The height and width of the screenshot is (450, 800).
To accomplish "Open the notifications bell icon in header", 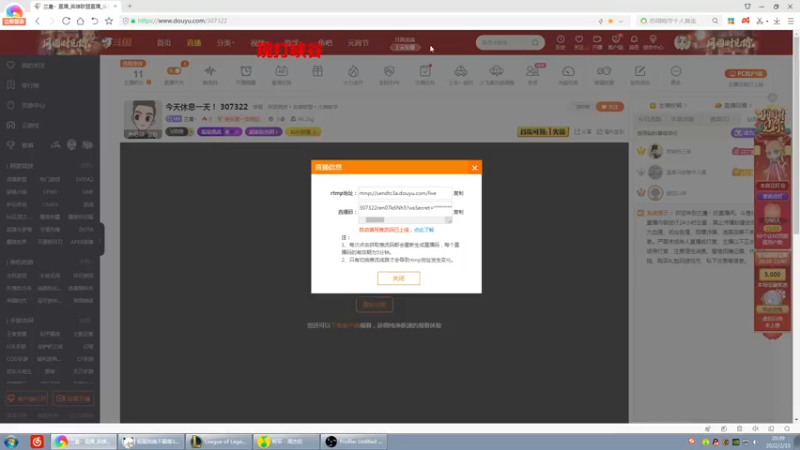I will tap(634, 42).
